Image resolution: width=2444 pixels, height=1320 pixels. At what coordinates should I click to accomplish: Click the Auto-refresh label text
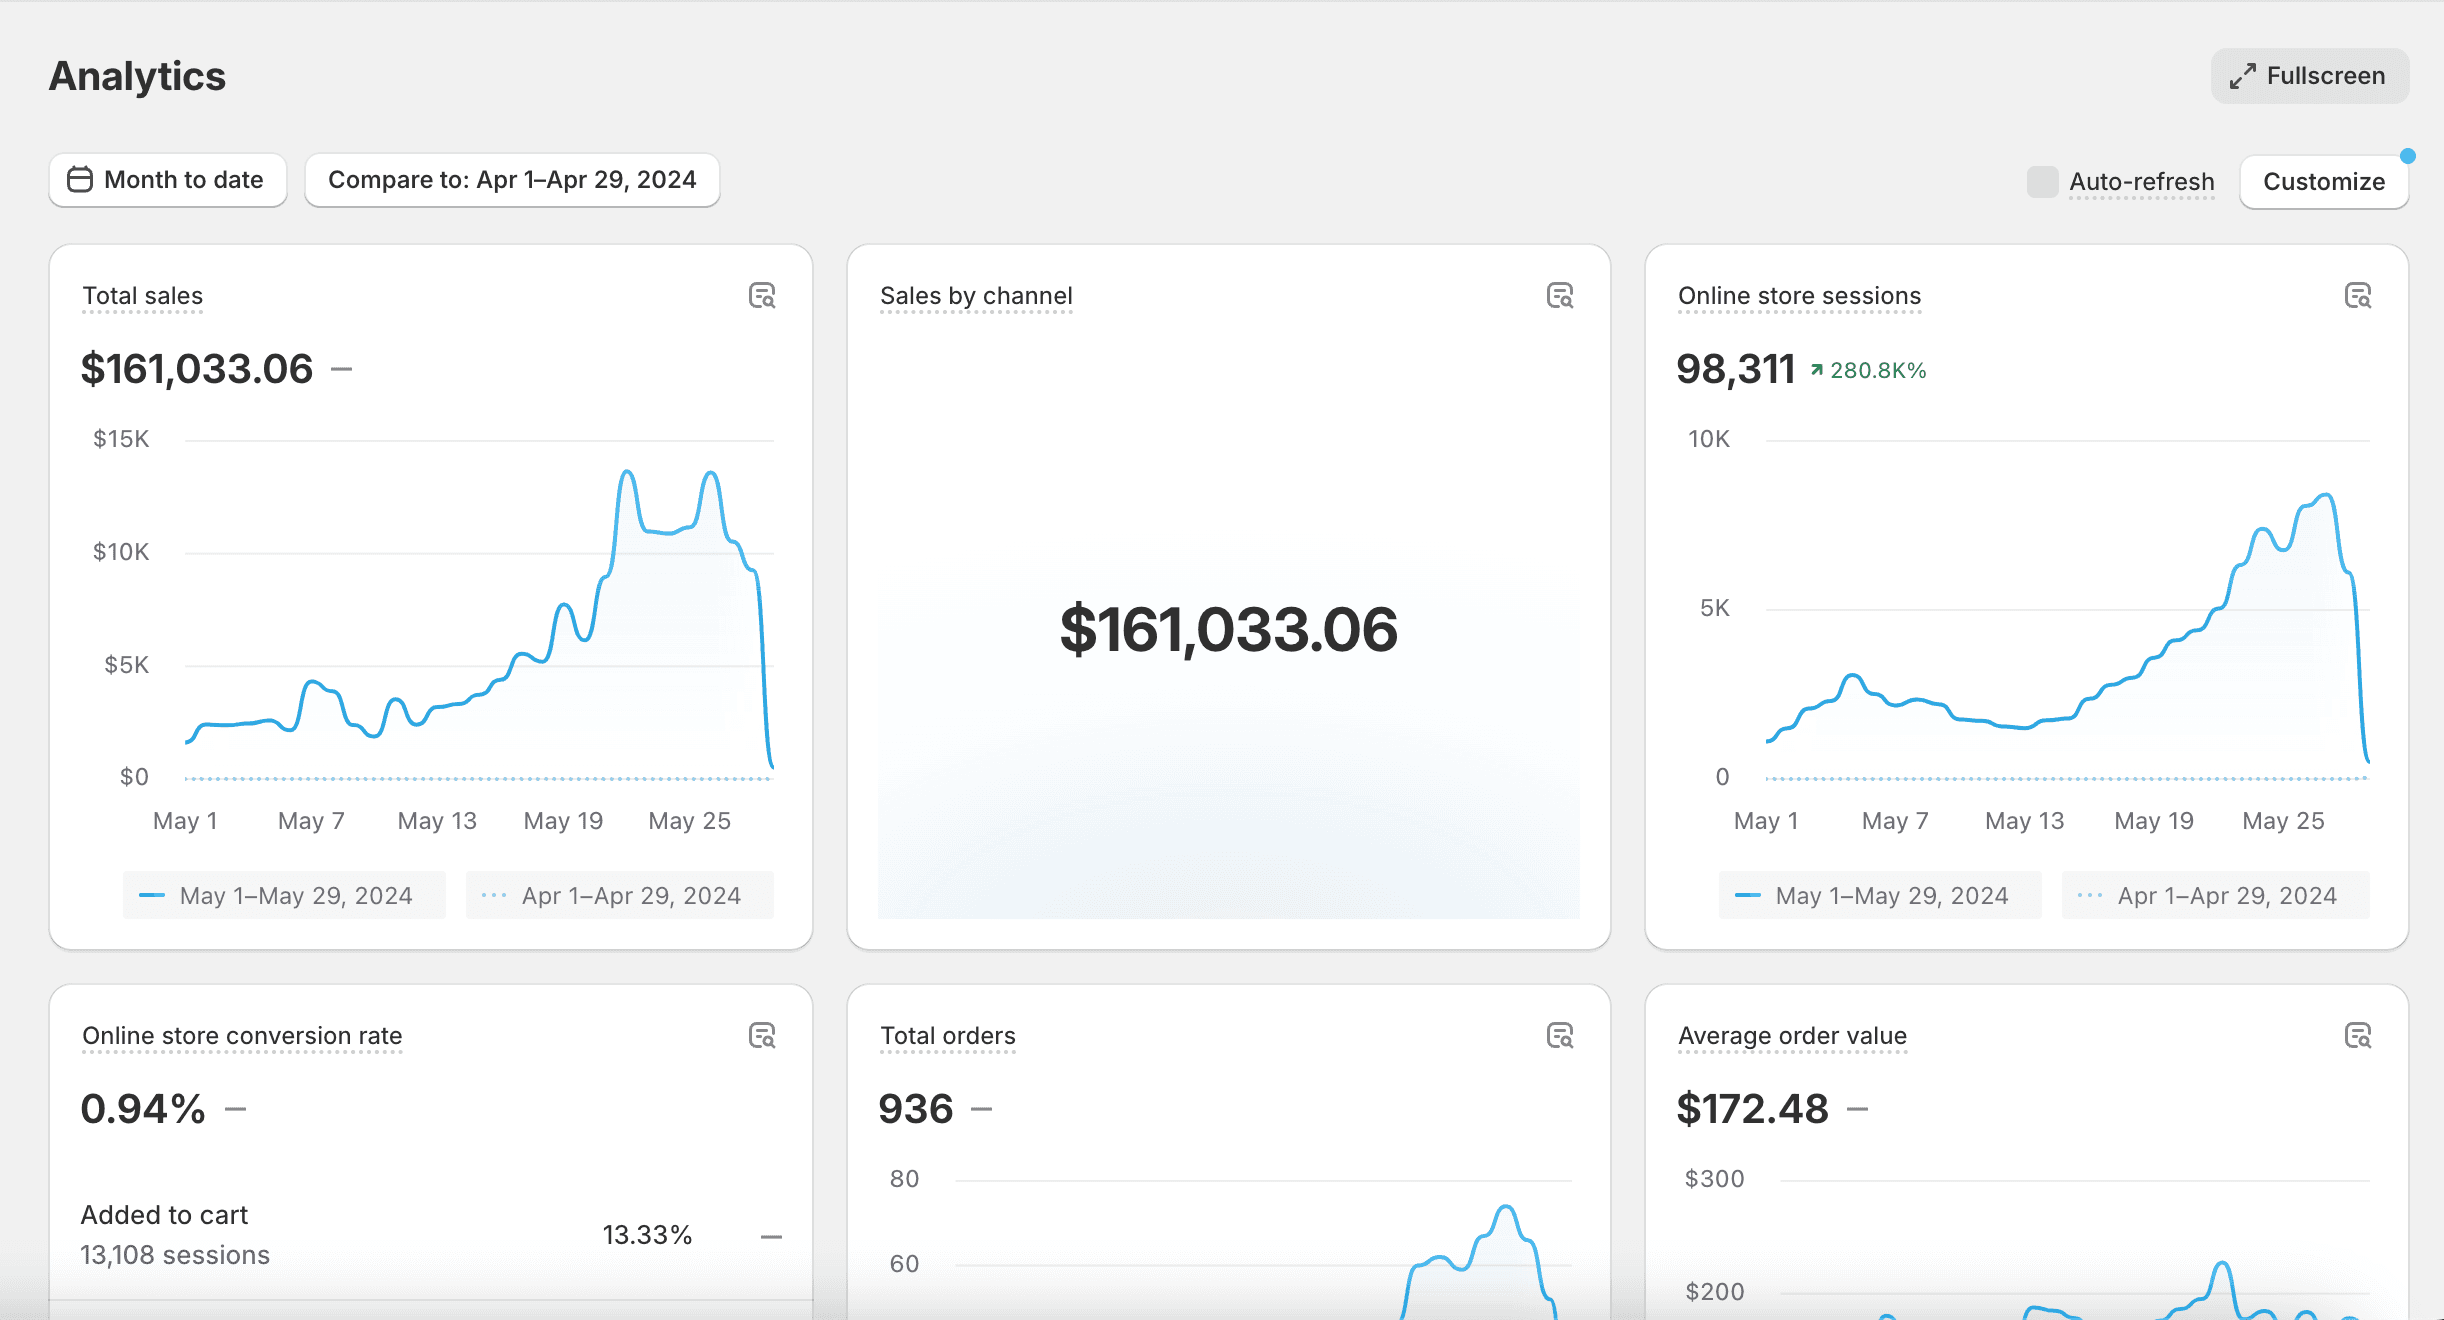2142,182
